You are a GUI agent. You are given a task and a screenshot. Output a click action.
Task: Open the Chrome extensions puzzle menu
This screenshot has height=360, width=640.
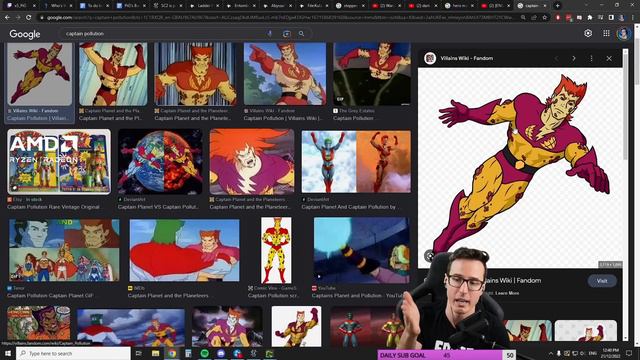click(590, 18)
